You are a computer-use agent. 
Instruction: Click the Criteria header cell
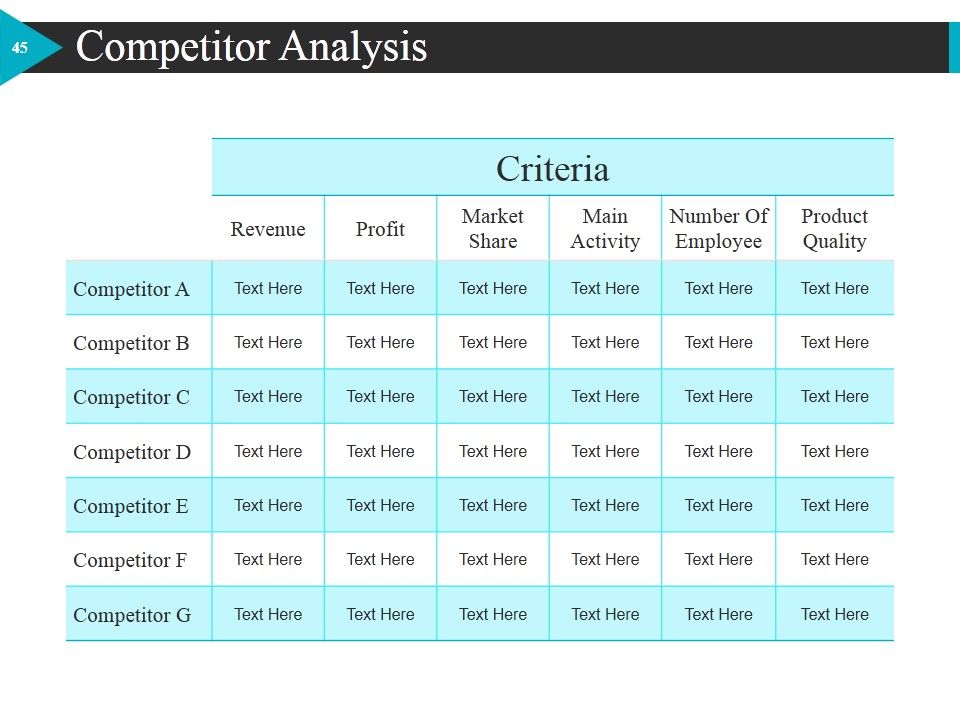552,168
